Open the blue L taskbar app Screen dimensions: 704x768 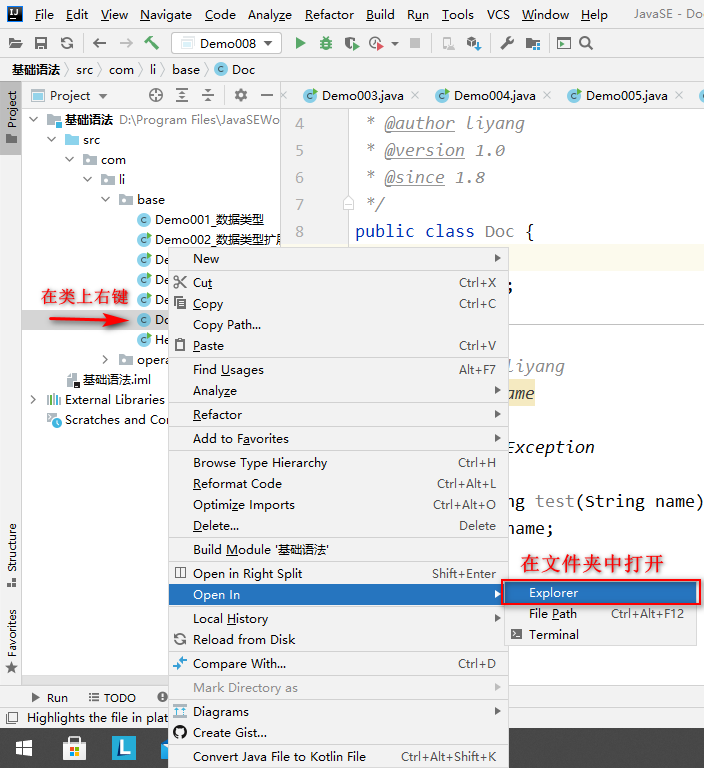(124, 748)
